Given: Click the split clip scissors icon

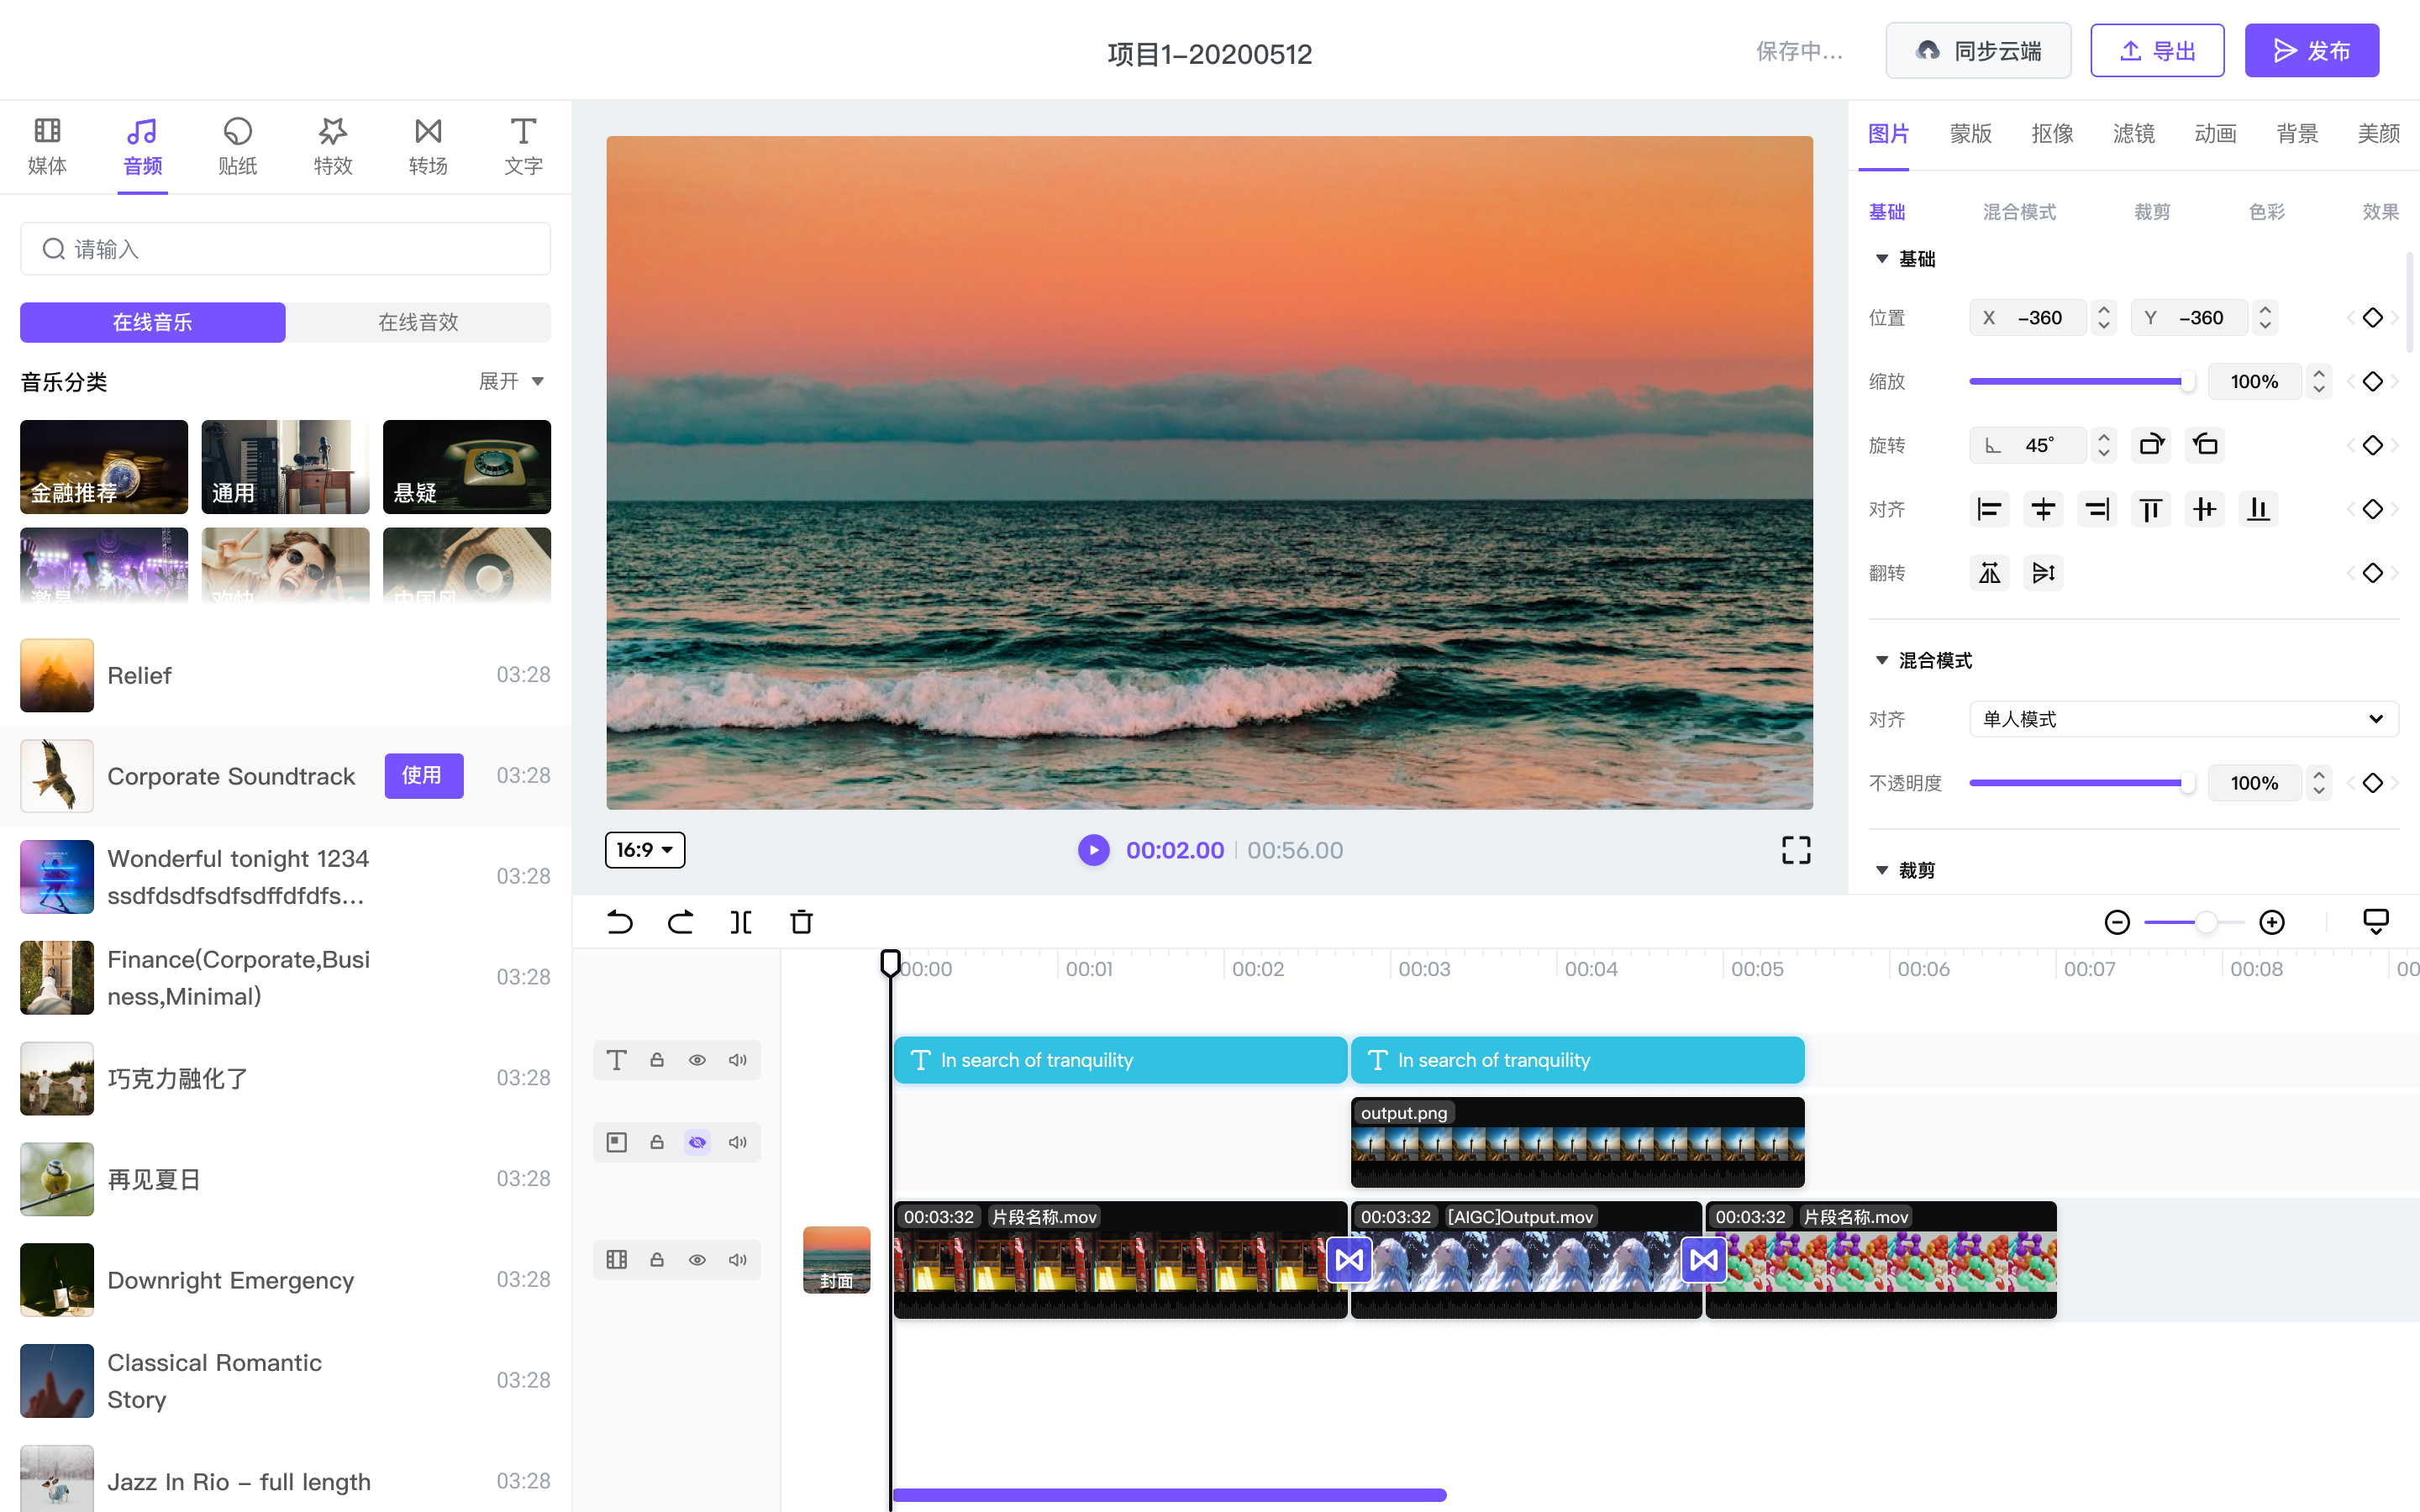Looking at the screenshot, I should click(x=741, y=922).
